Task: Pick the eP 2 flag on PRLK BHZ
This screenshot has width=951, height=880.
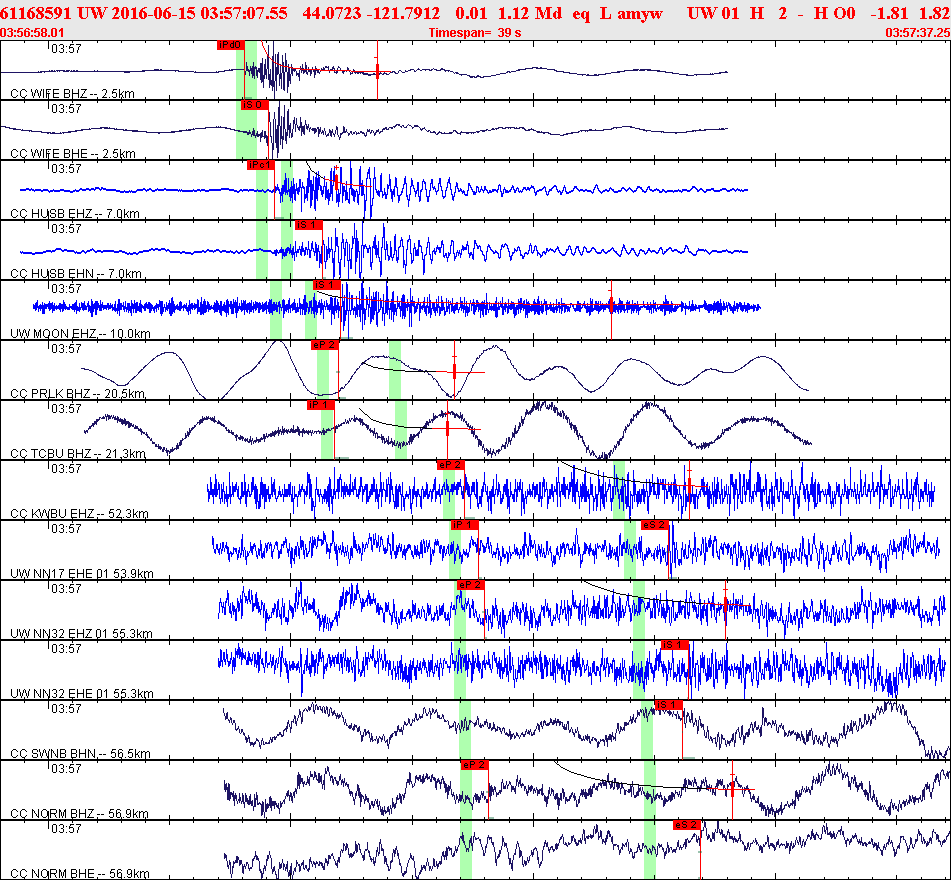Action: pyautogui.click(x=324, y=345)
